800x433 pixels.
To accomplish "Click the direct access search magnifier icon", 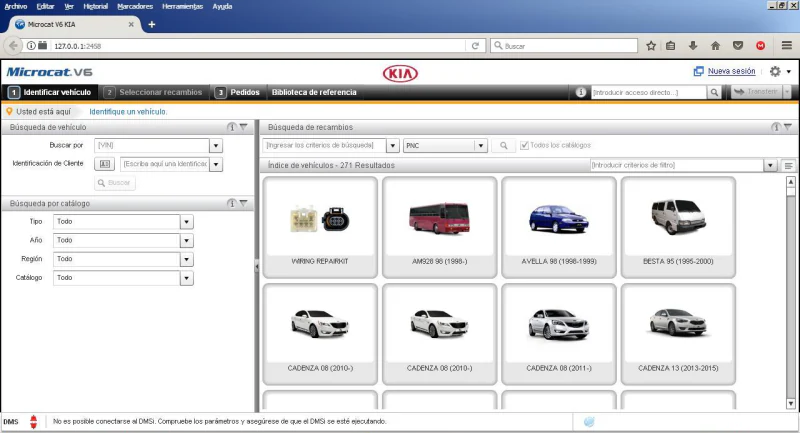I will click(x=714, y=92).
